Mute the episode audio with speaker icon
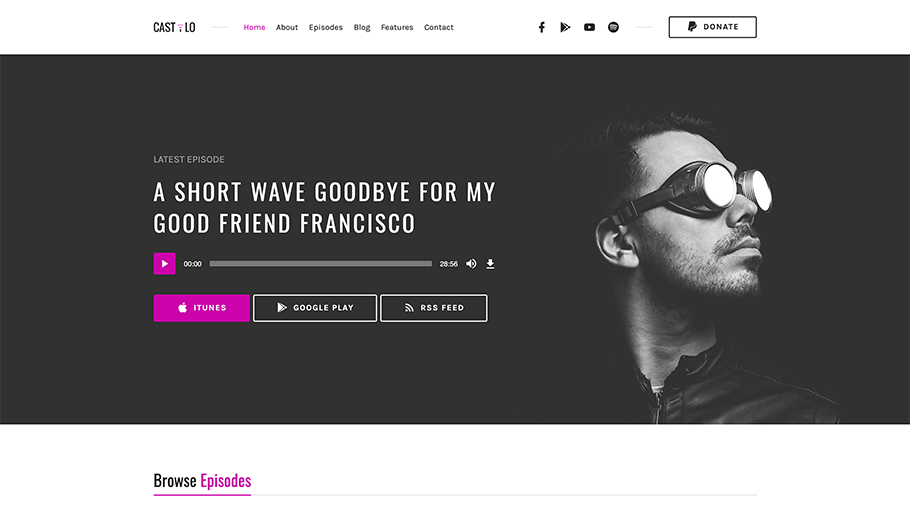This screenshot has width=910, height=506. tap(471, 263)
